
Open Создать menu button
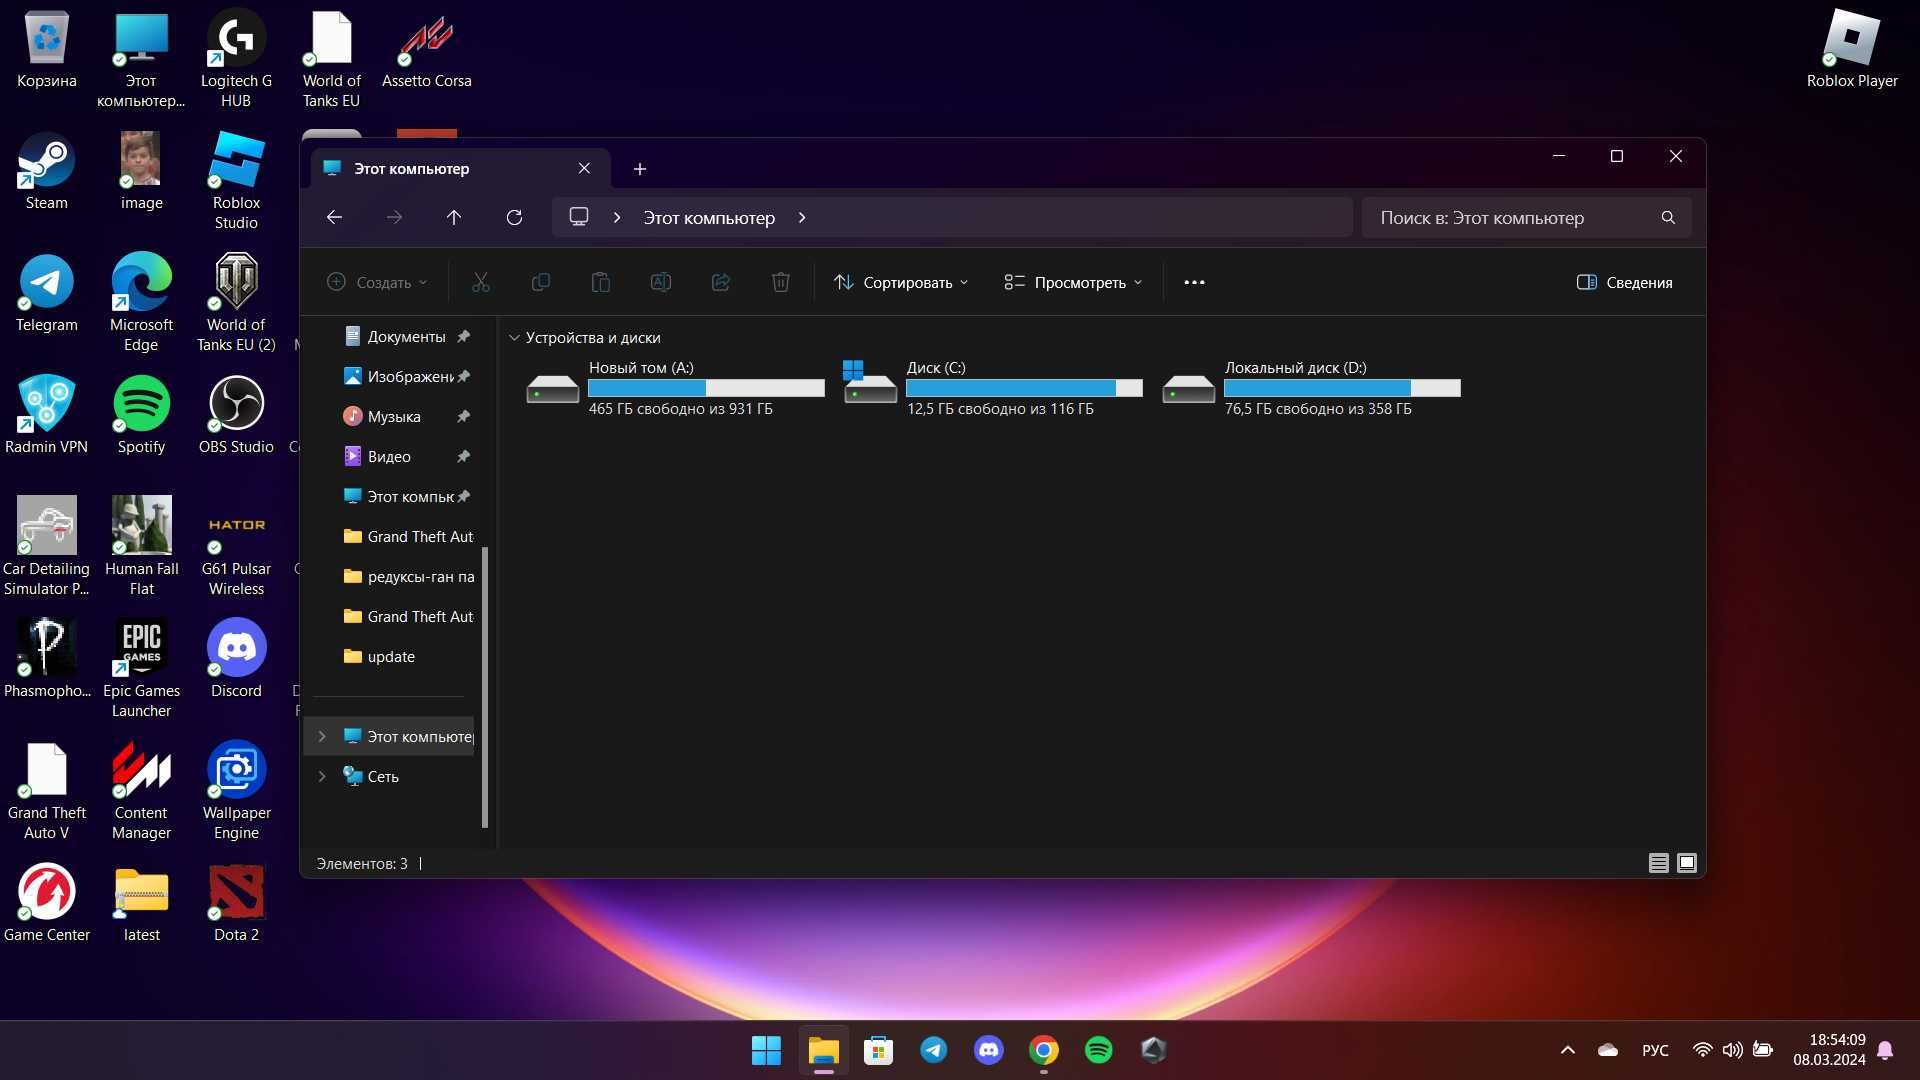[377, 281]
